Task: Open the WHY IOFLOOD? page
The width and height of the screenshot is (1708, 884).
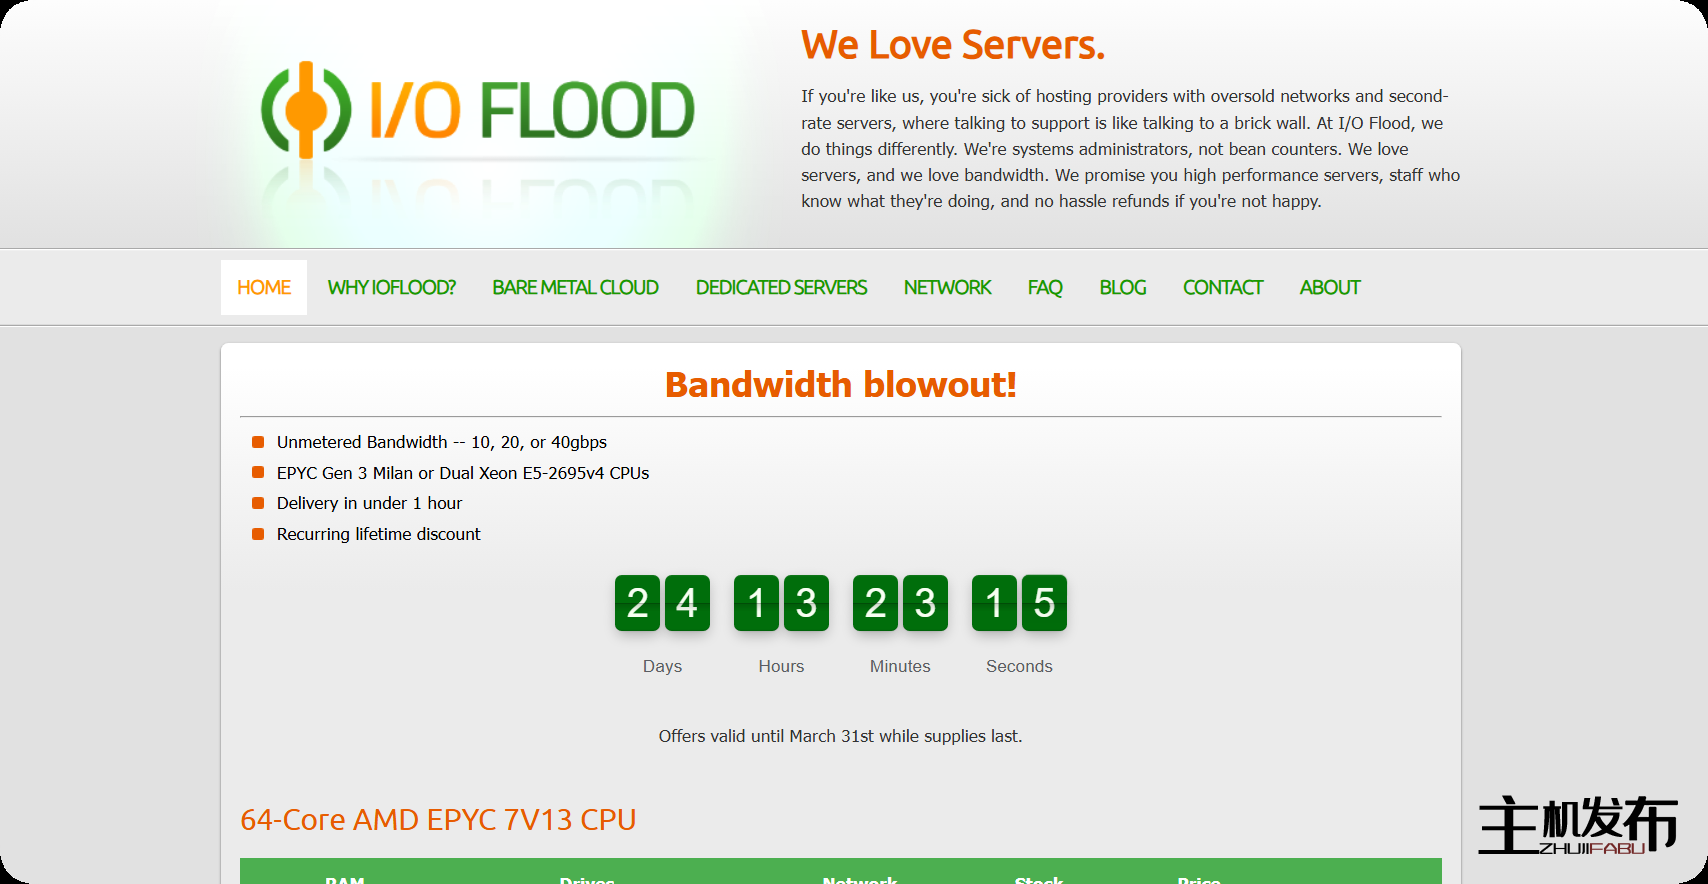Action: 391,288
